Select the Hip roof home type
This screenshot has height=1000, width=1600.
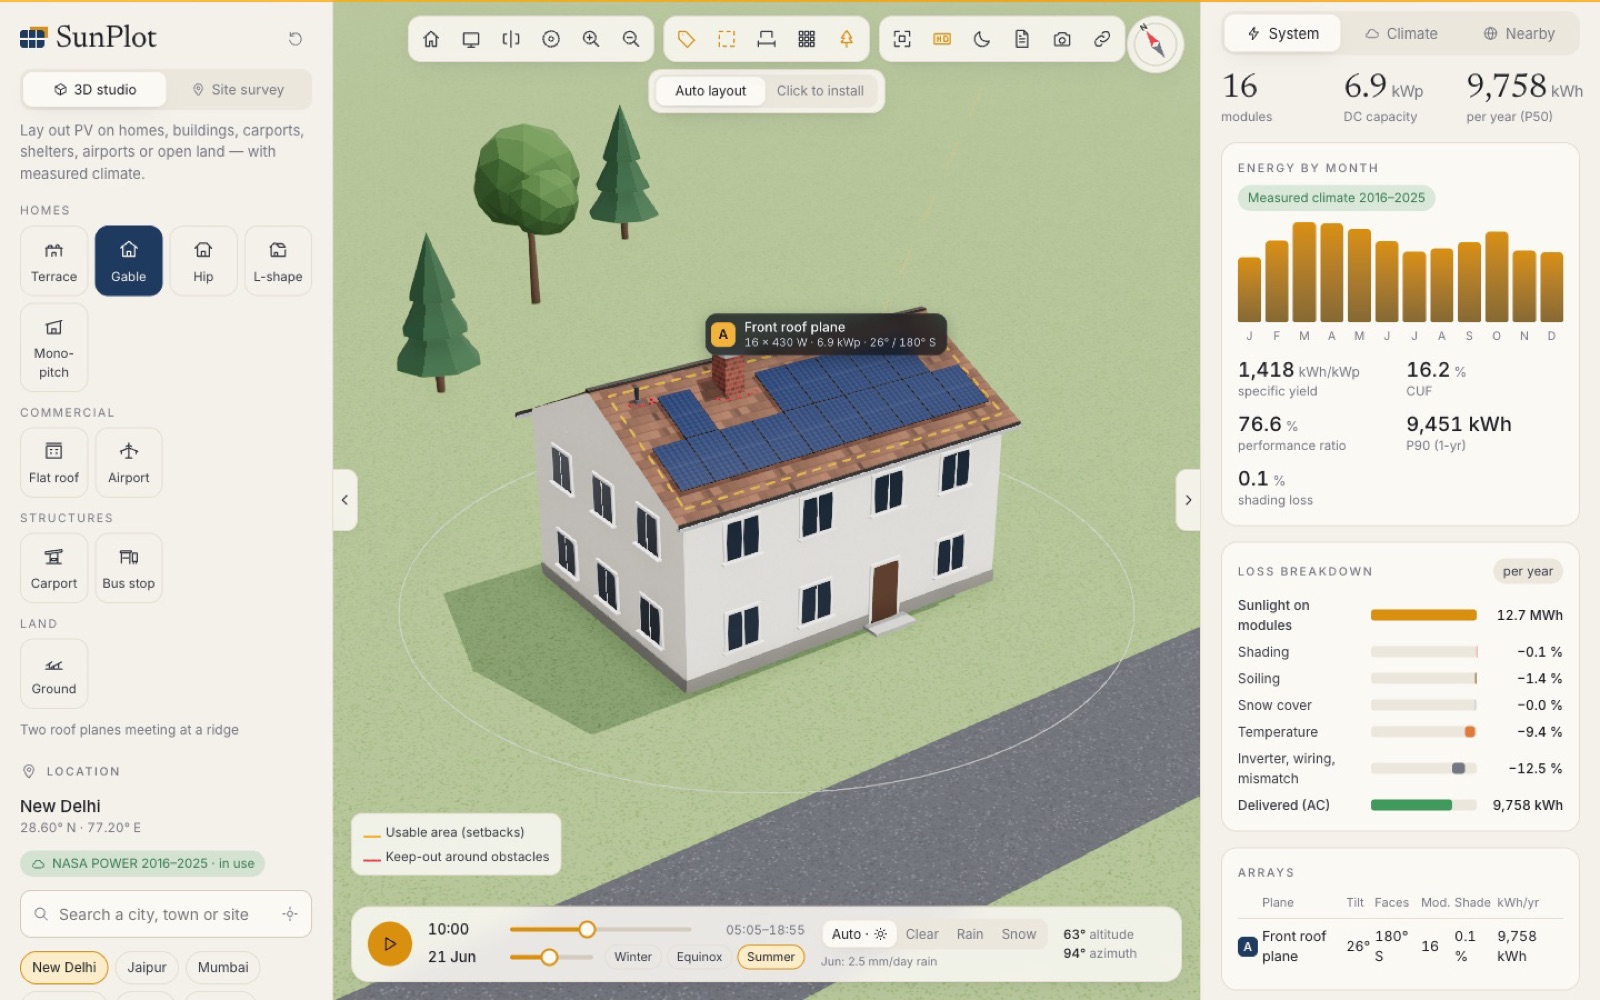203,261
